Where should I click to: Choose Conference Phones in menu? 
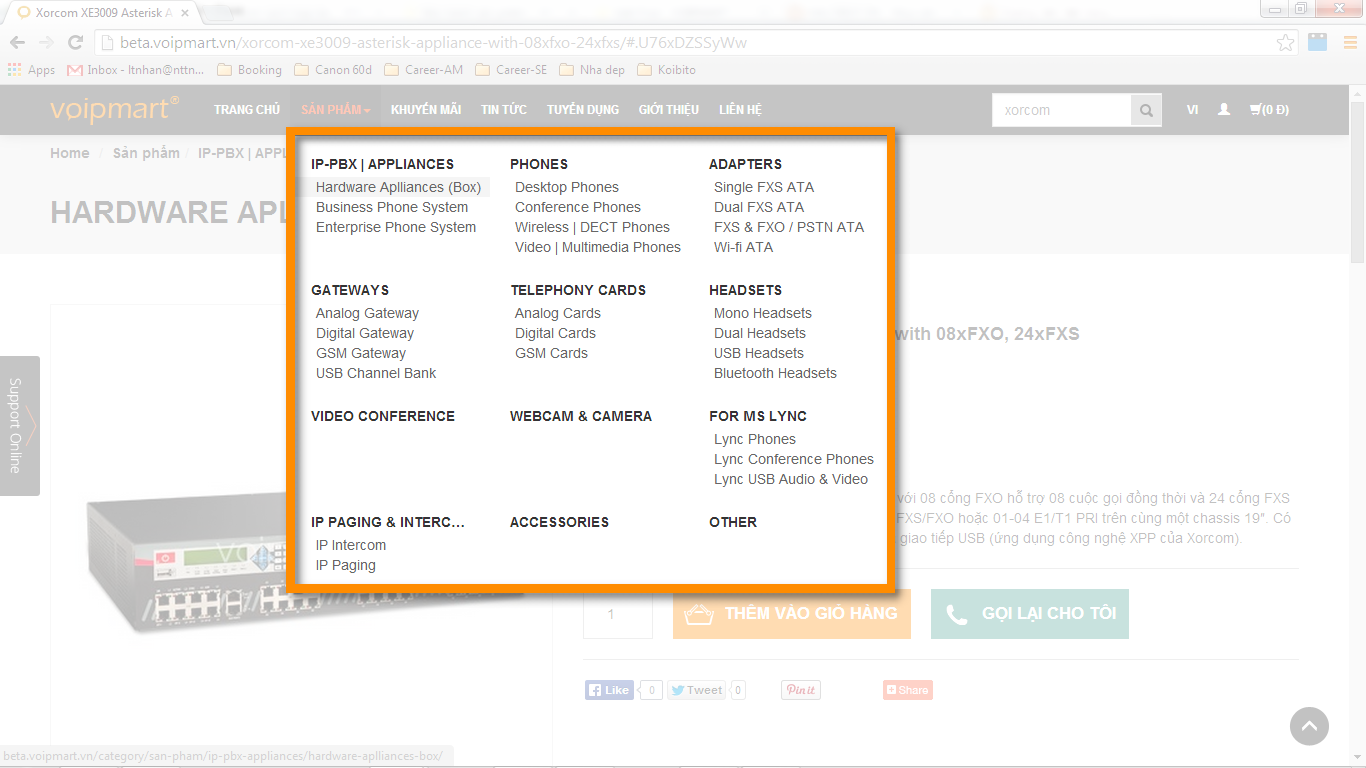click(x=578, y=207)
